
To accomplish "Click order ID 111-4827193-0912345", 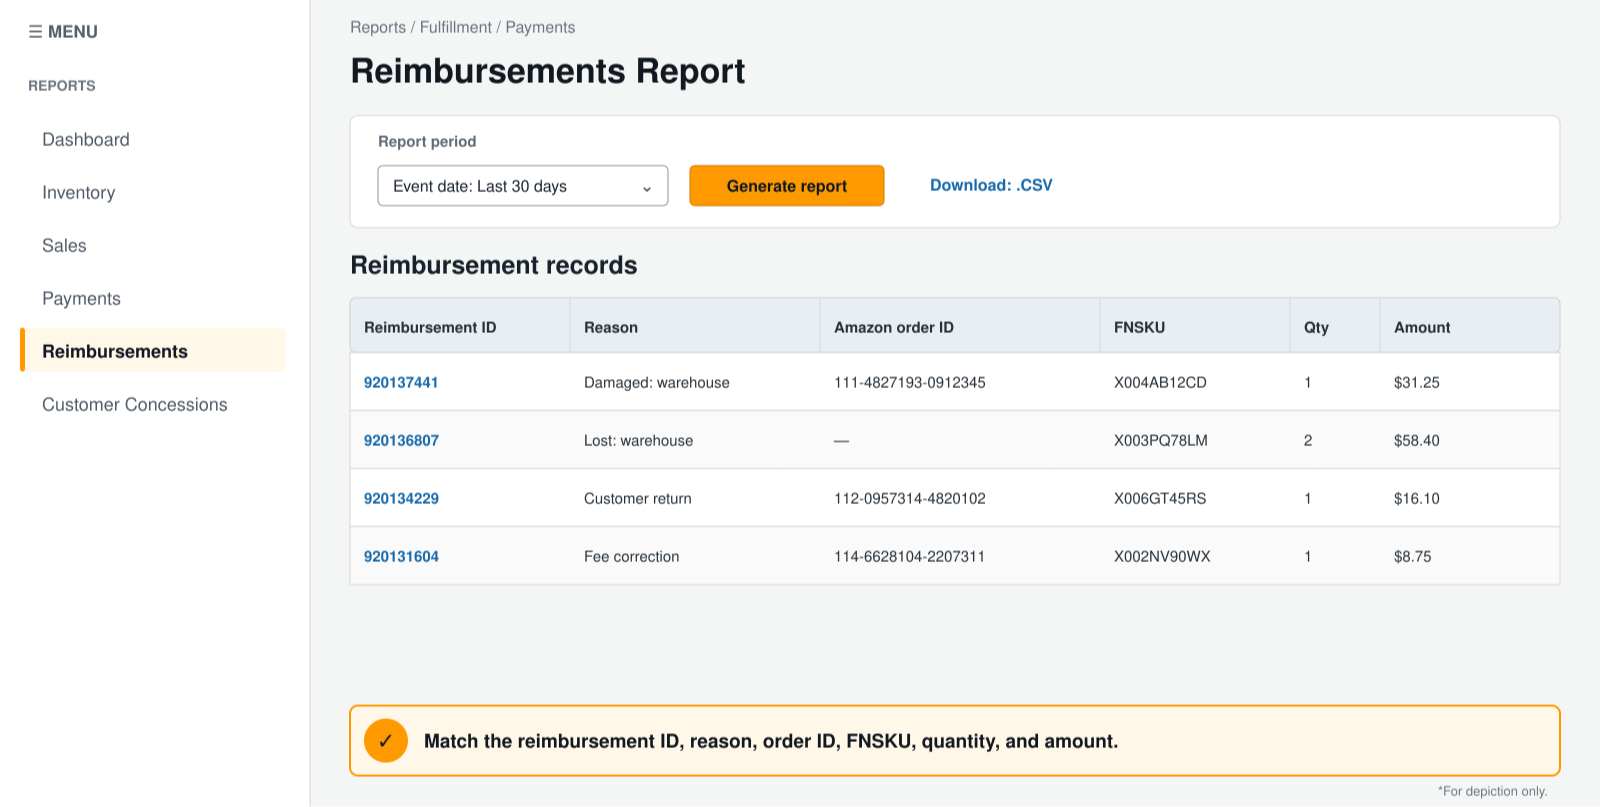I will pyautogui.click(x=910, y=382).
